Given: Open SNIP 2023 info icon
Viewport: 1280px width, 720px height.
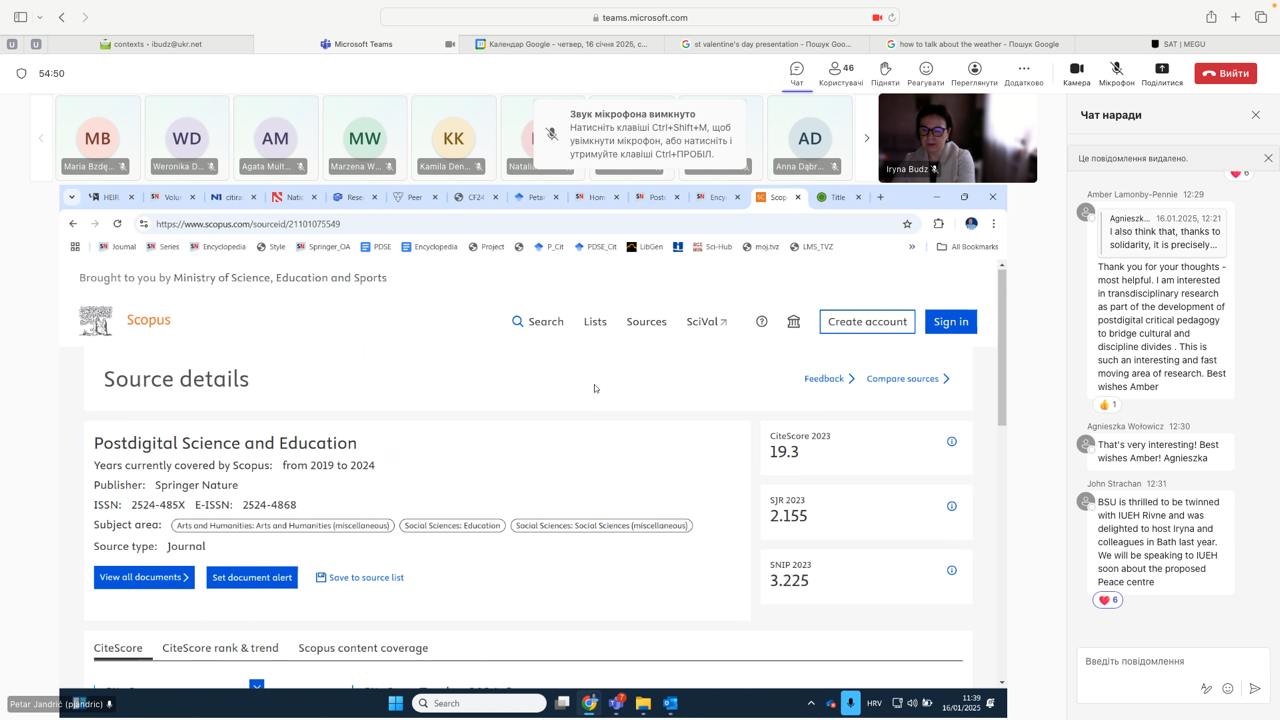Looking at the screenshot, I should pyautogui.click(x=952, y=570).
